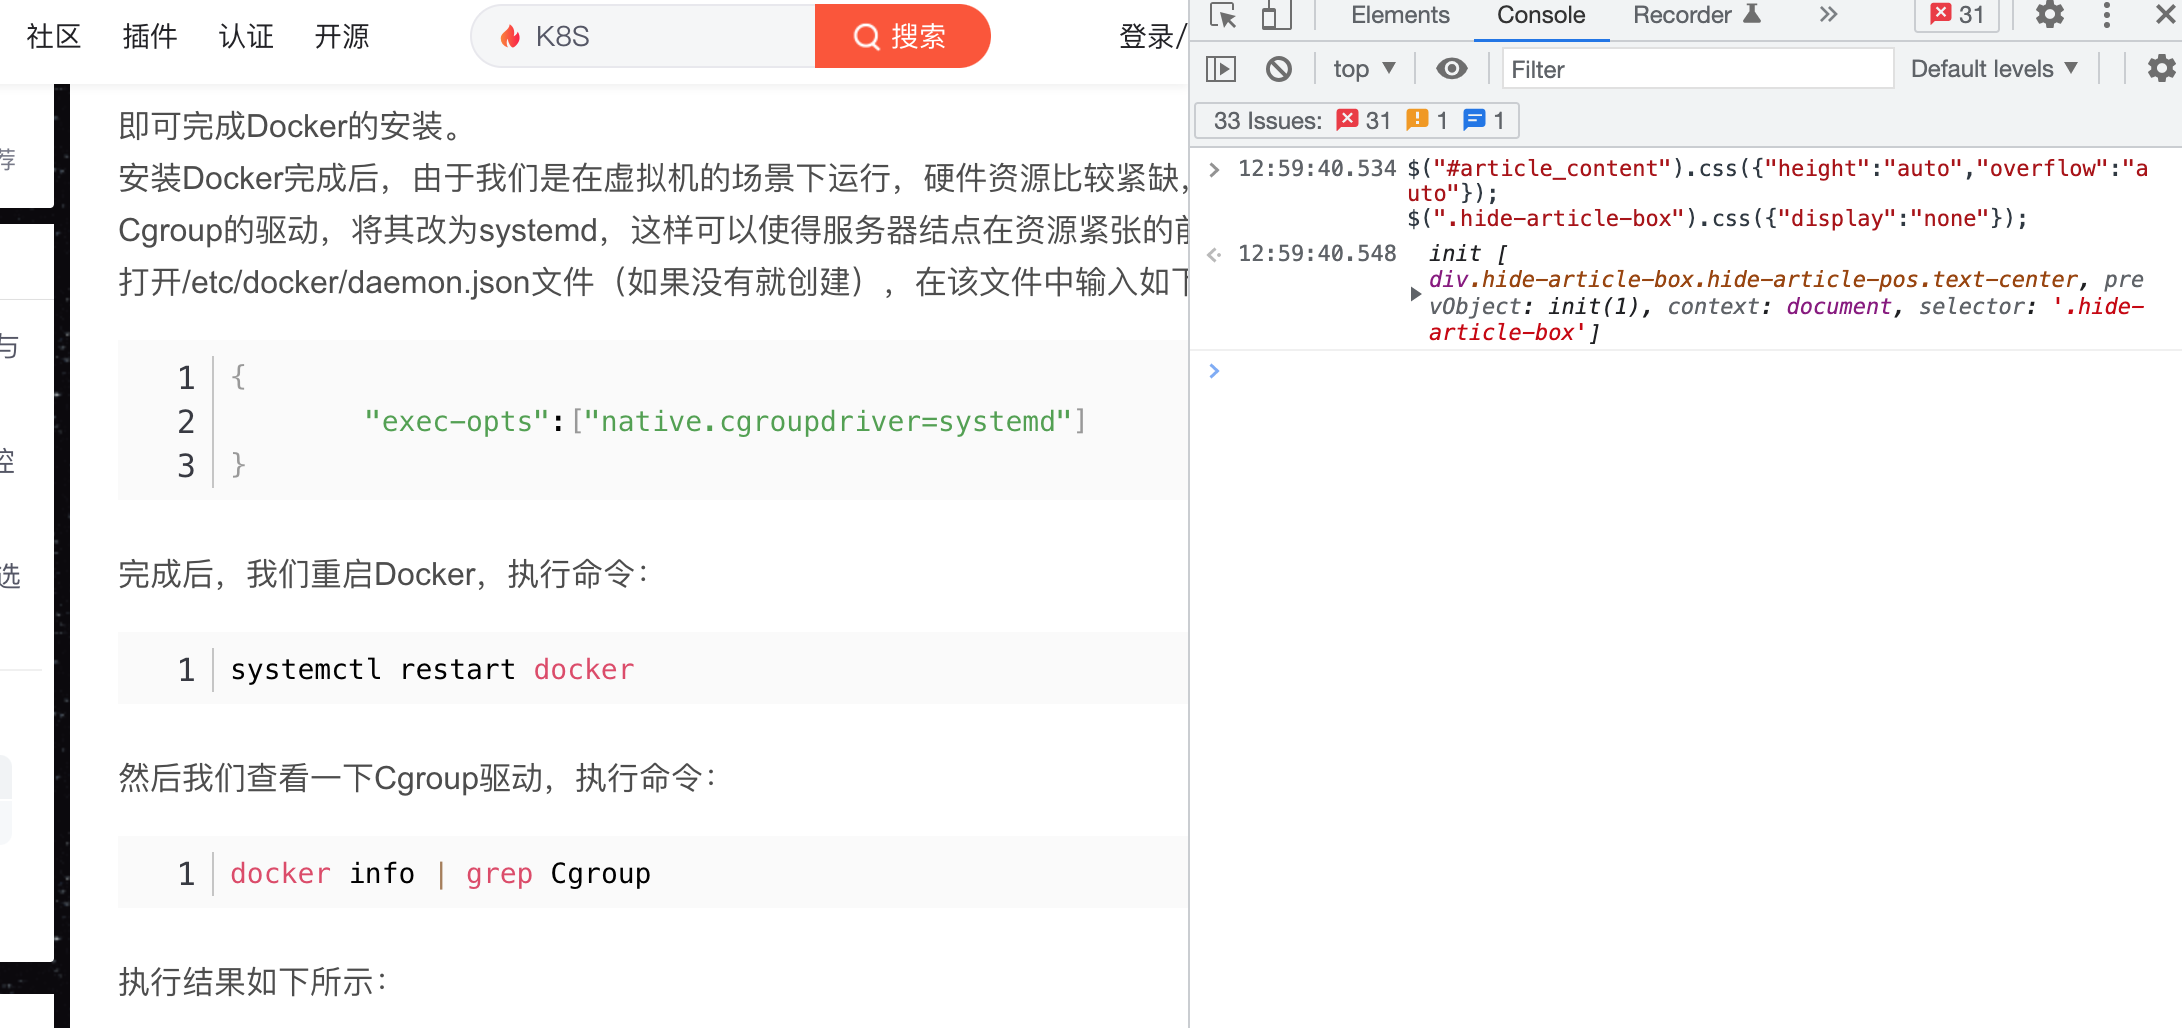Open the Default levels dropdown
Screen dimensions: 2182x1028
click(x=1994, y=69)
